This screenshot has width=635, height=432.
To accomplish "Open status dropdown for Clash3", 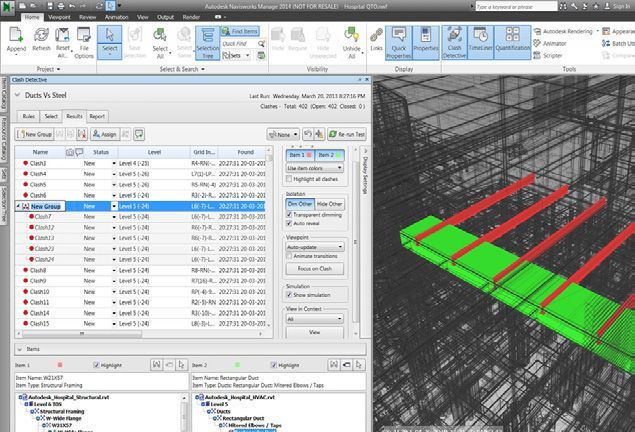I will pyautogui.click(x=114, y=163).
